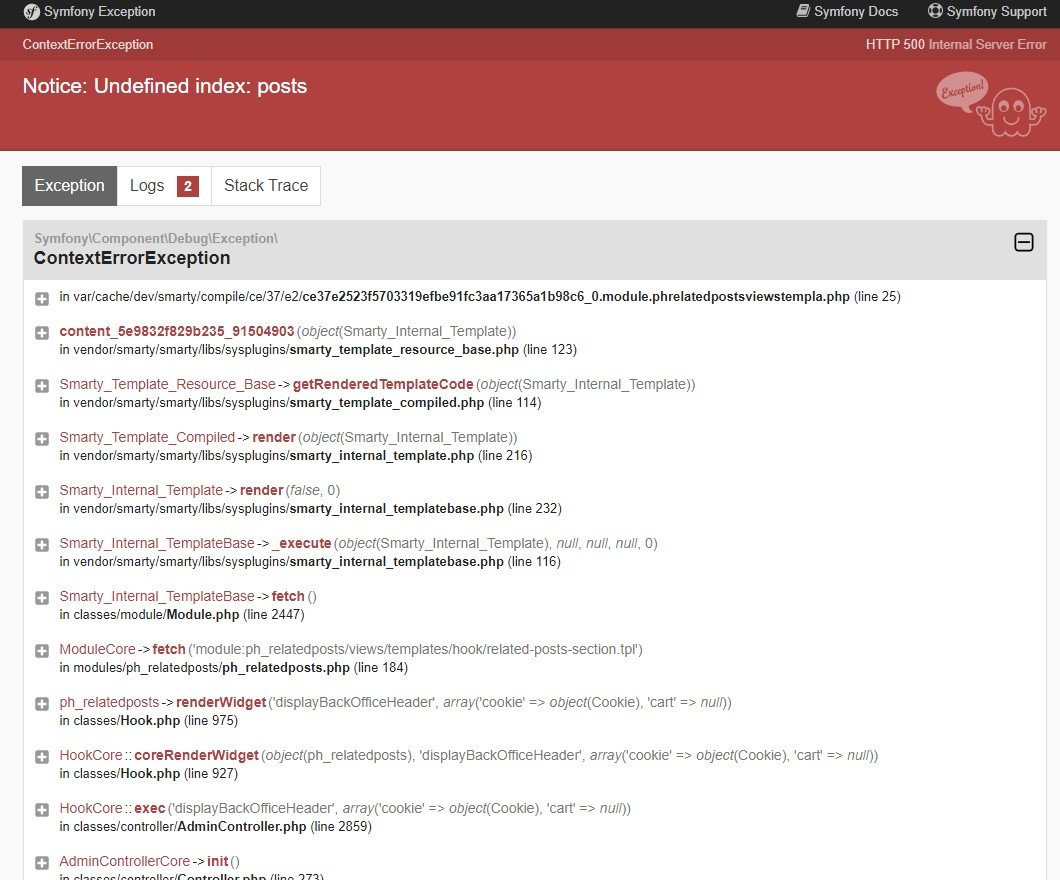Switch to the Exception tab

(70, 186)
